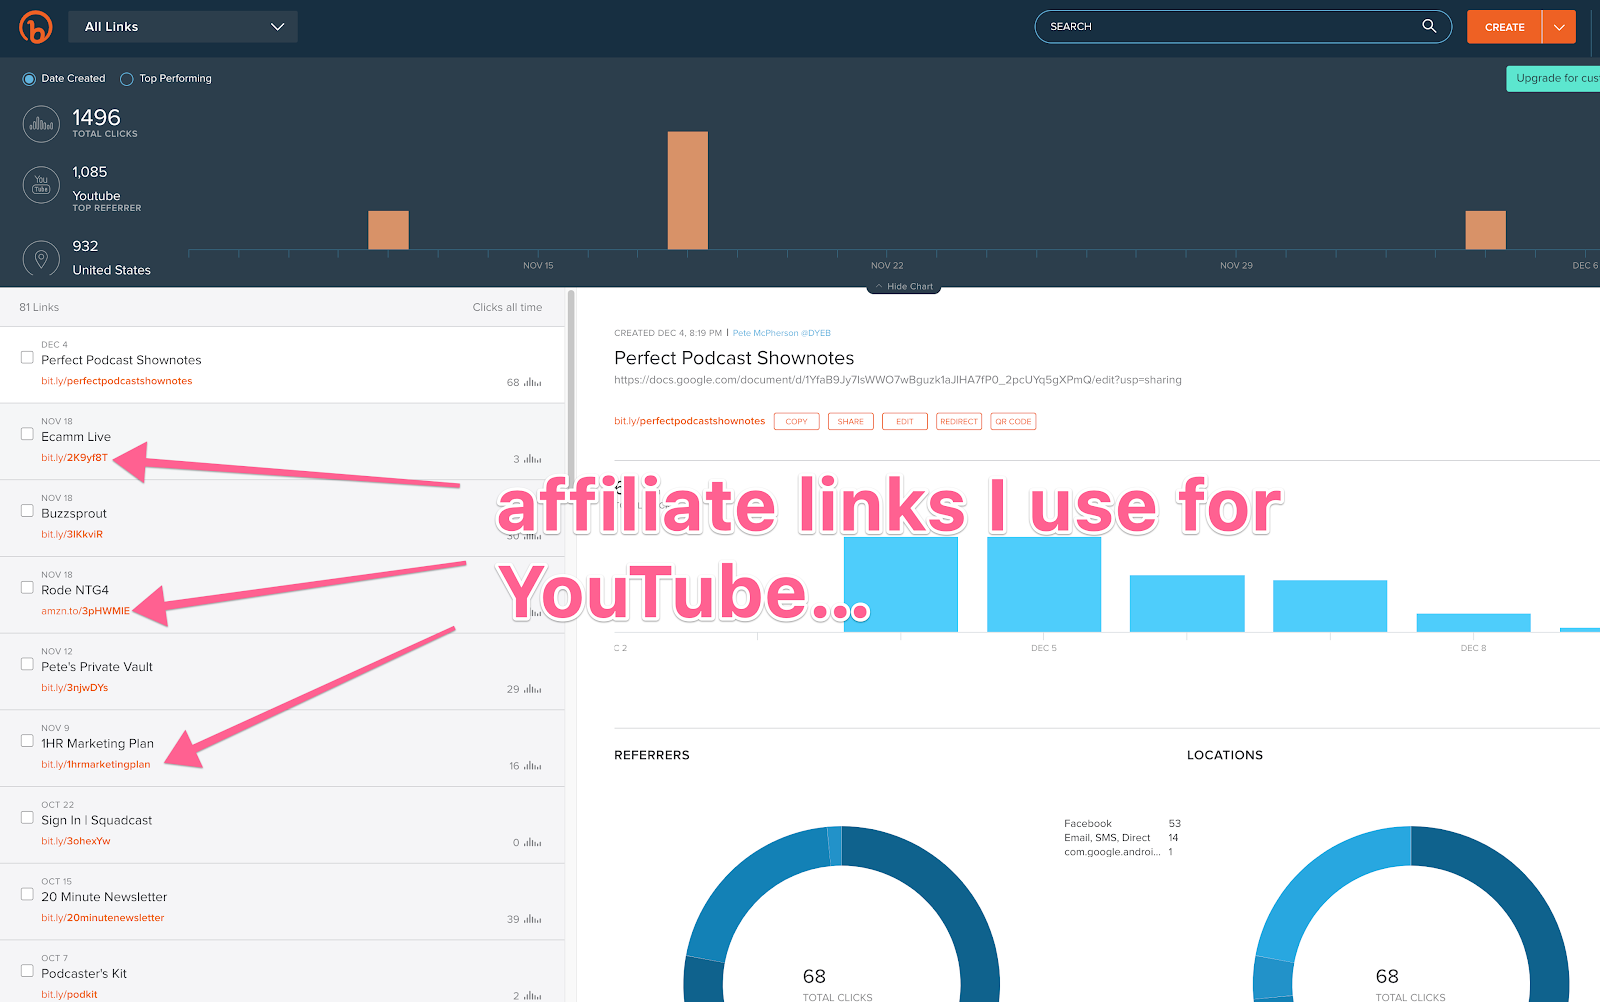Check the Podcaster's Kit checkbox
Image resolution: width=1600 pixels, height=1002 pixels.
(27, 970)
